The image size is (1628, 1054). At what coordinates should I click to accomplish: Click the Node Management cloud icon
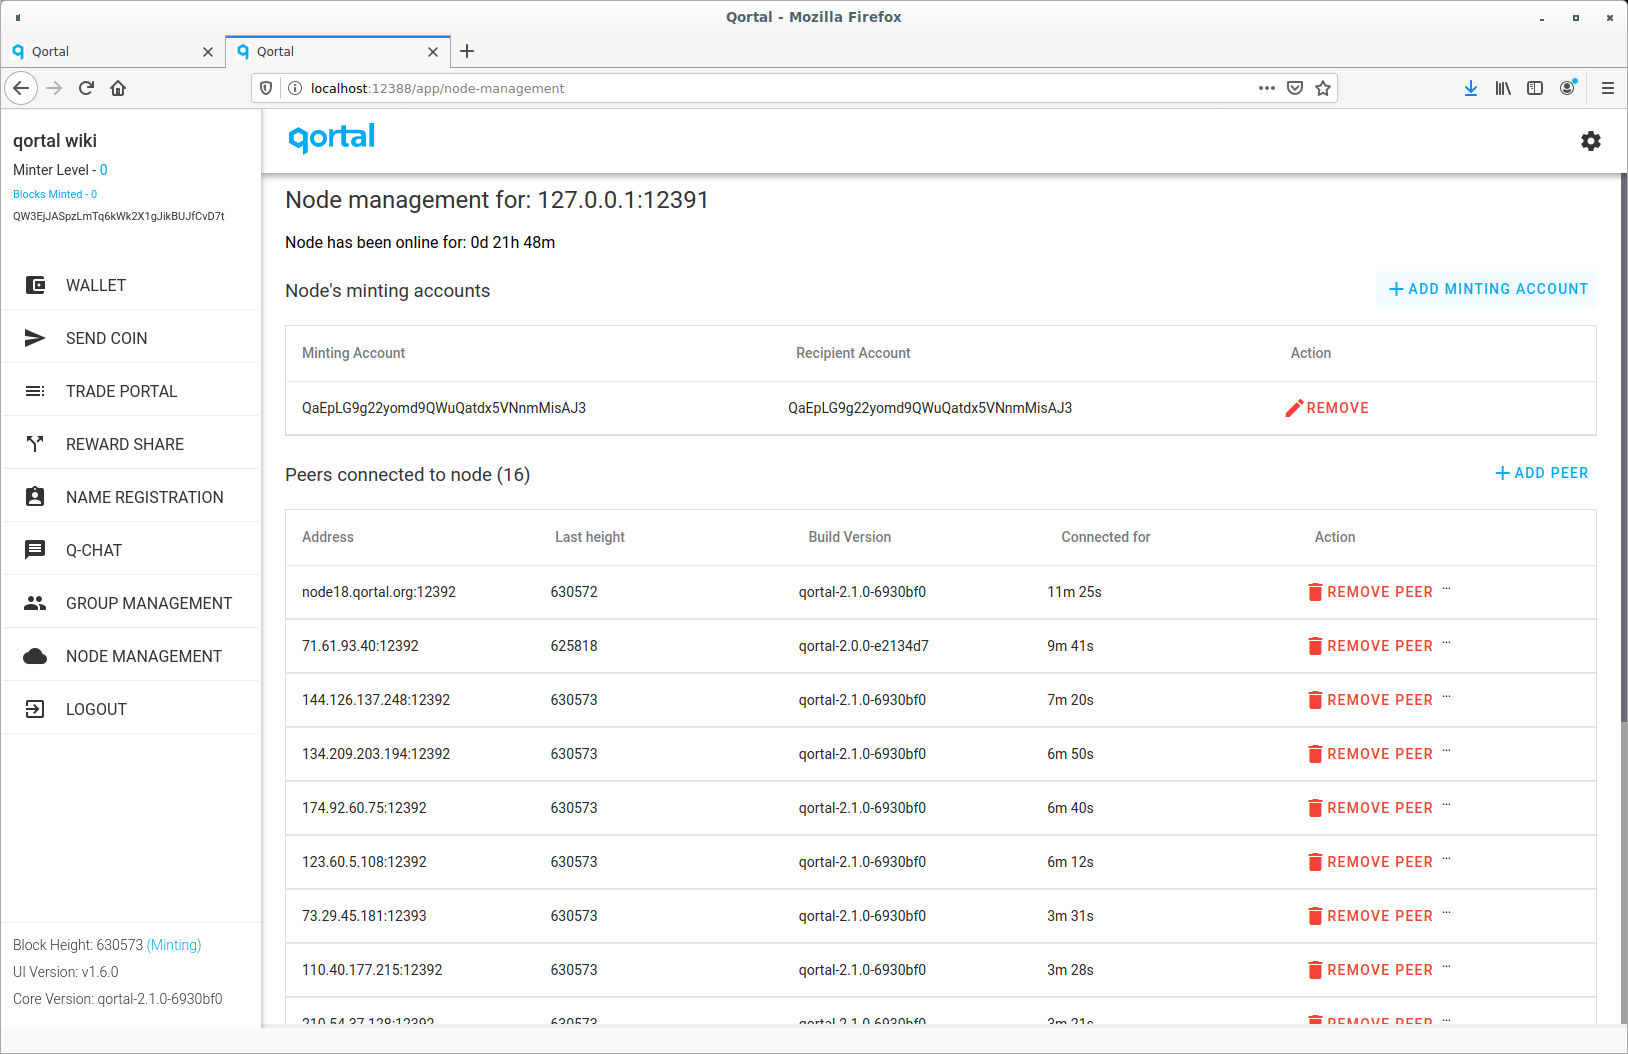(x=35, y=656)
